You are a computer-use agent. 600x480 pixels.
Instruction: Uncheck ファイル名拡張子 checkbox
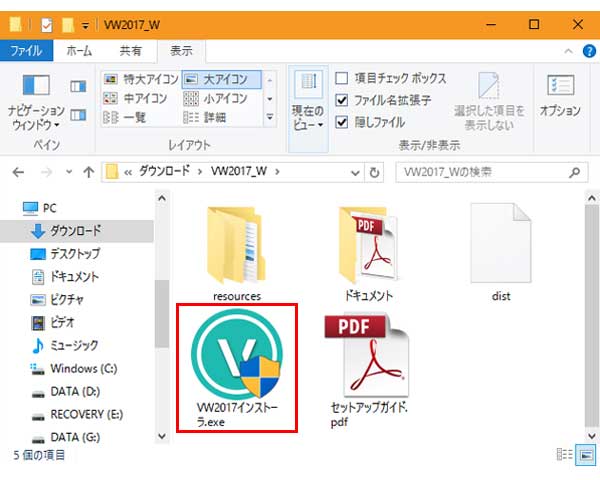341,100
